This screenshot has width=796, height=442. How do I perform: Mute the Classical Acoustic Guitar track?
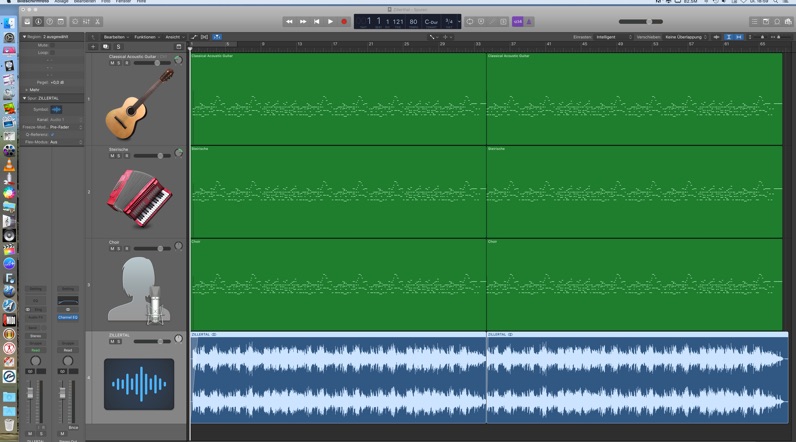pos(112,63)
